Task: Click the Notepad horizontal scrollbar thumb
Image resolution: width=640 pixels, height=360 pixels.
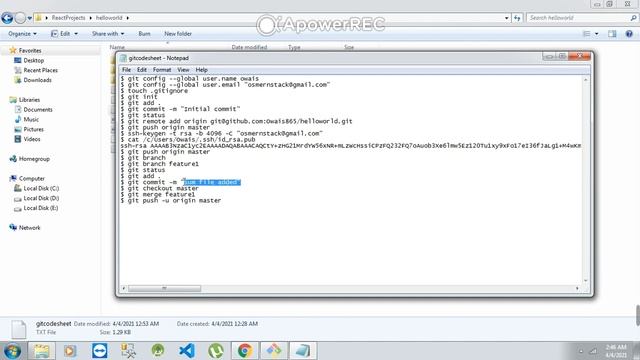Action: click(164, 289)
